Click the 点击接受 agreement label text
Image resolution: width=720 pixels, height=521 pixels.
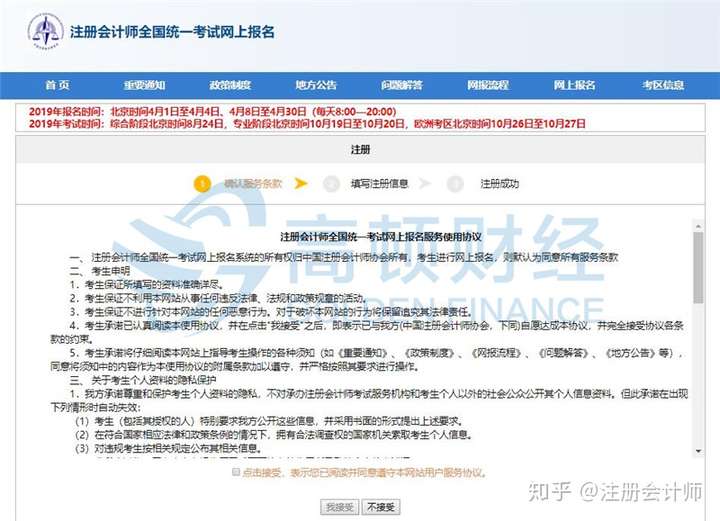click(364, 472)
